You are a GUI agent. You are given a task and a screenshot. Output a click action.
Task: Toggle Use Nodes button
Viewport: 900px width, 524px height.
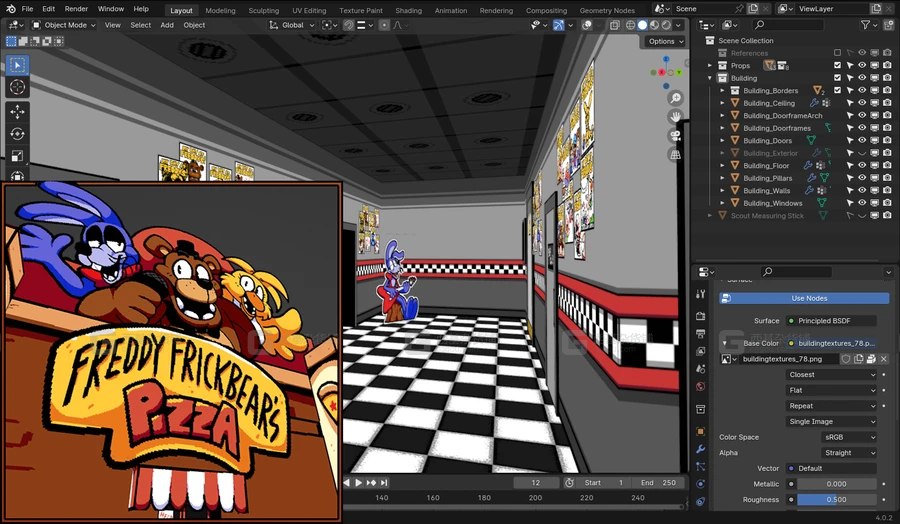pyautogui.click(x=804, y=298)
